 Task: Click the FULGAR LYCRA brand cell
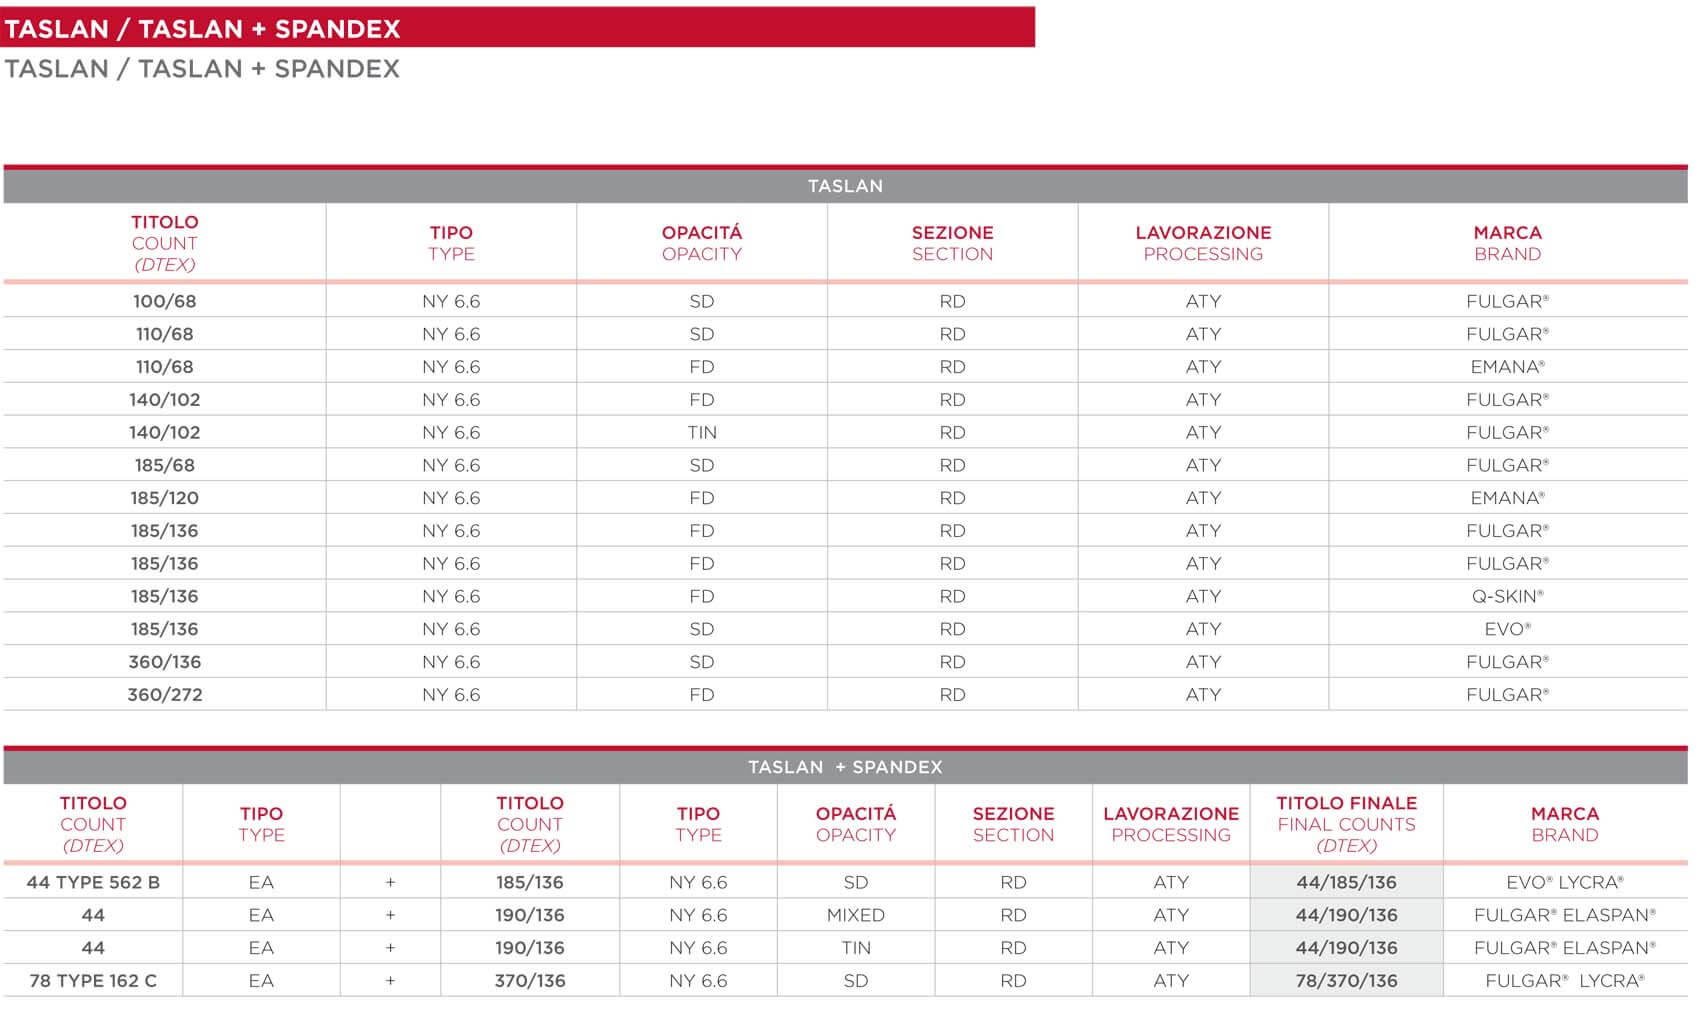(x=1564, y=981)
